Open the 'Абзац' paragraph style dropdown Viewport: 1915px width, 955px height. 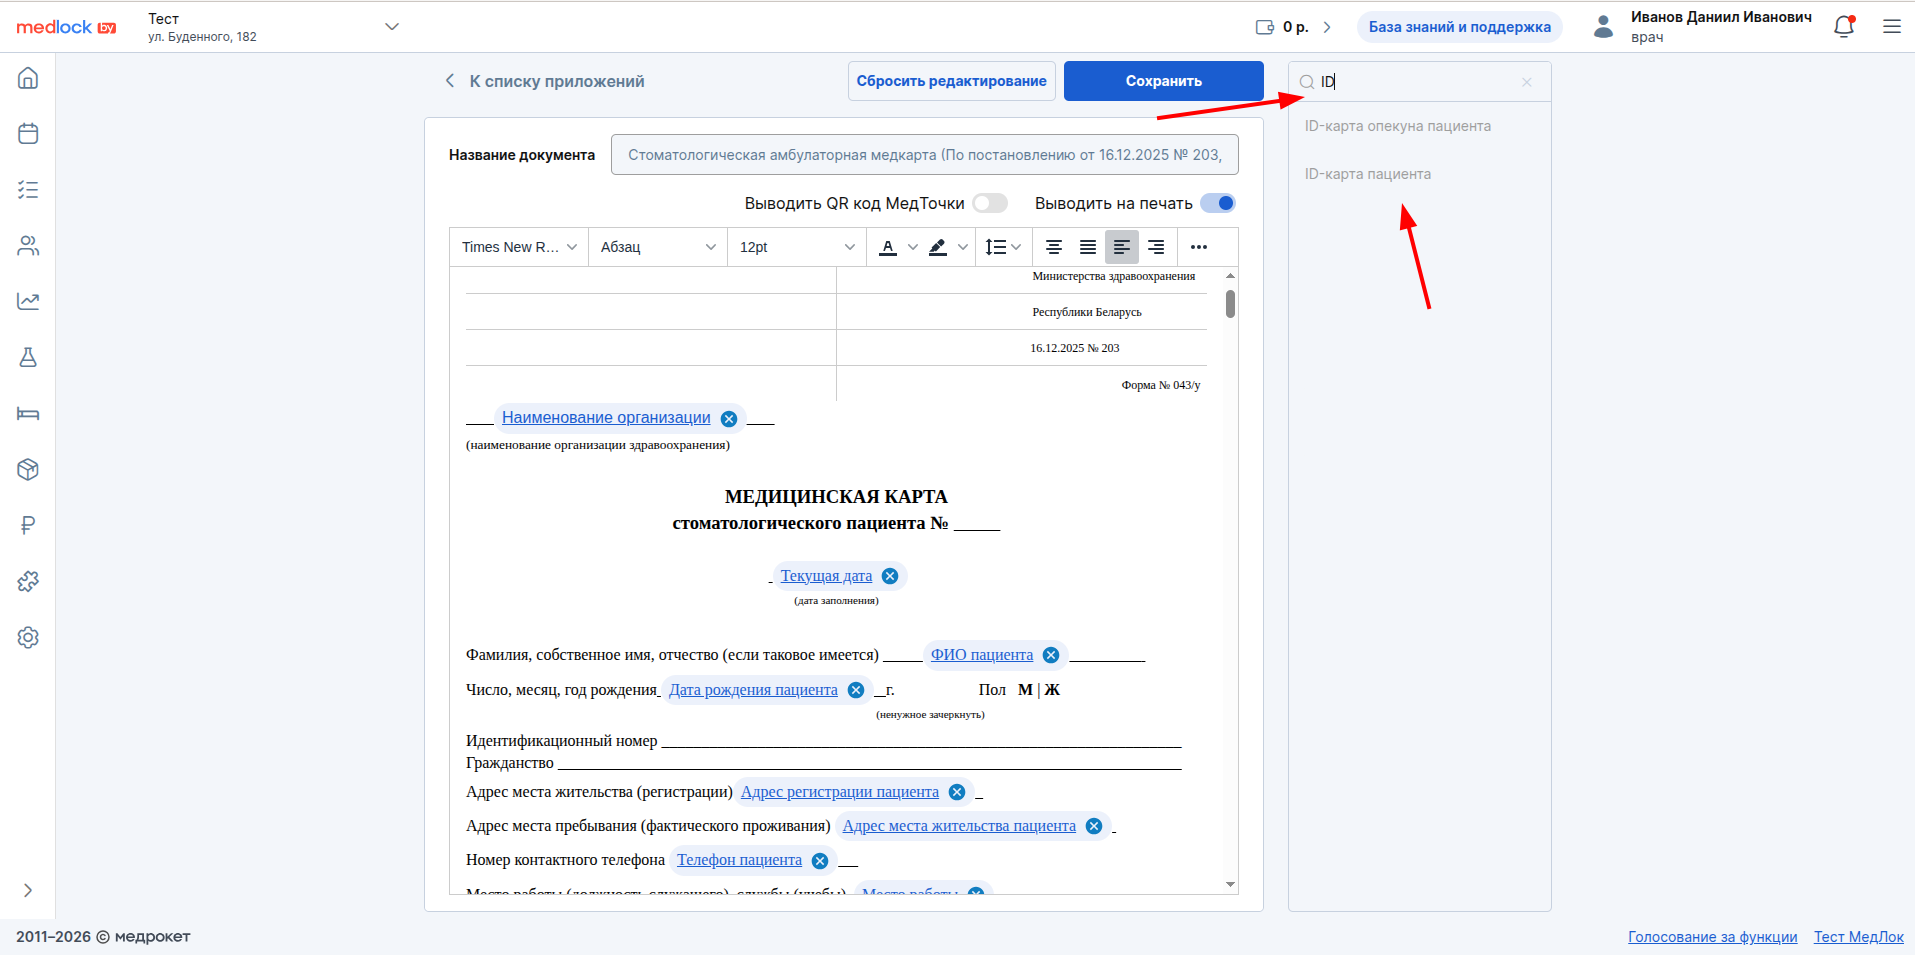[x=657, y=247]
